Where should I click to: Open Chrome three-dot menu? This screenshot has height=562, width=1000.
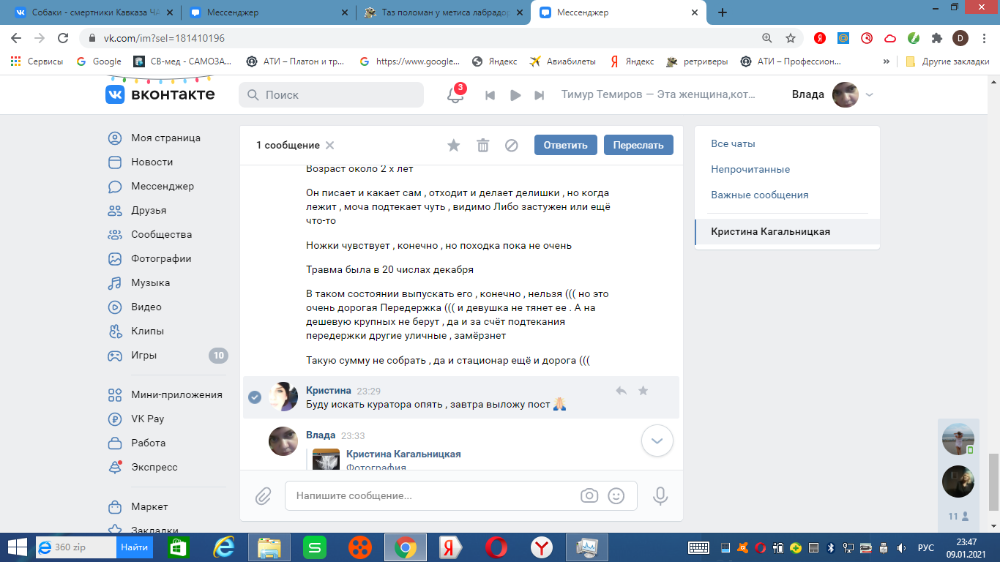pyautogui.click(x=984, y=38)
